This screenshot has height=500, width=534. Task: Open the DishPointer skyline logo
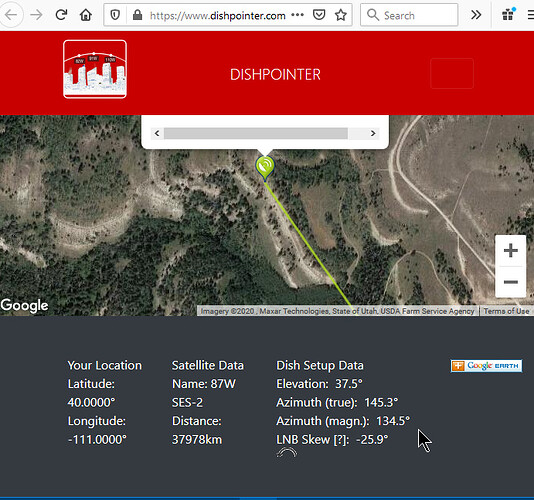[x=95, y=69]
